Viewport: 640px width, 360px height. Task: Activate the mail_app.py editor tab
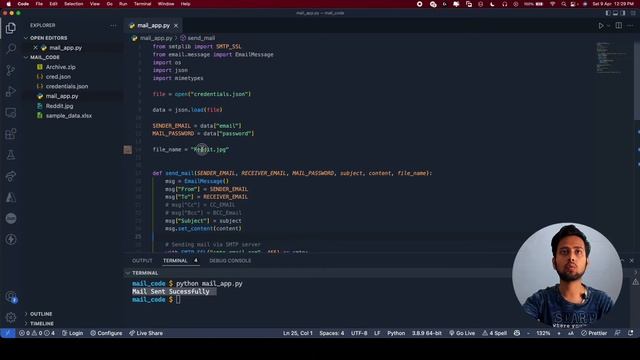click(x=153, y=25)
